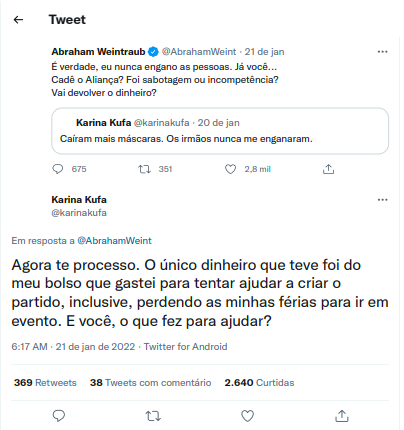Open Abraham Weintraub's profile name
This screenshot has height=430, width=404.
click(98, 52)
